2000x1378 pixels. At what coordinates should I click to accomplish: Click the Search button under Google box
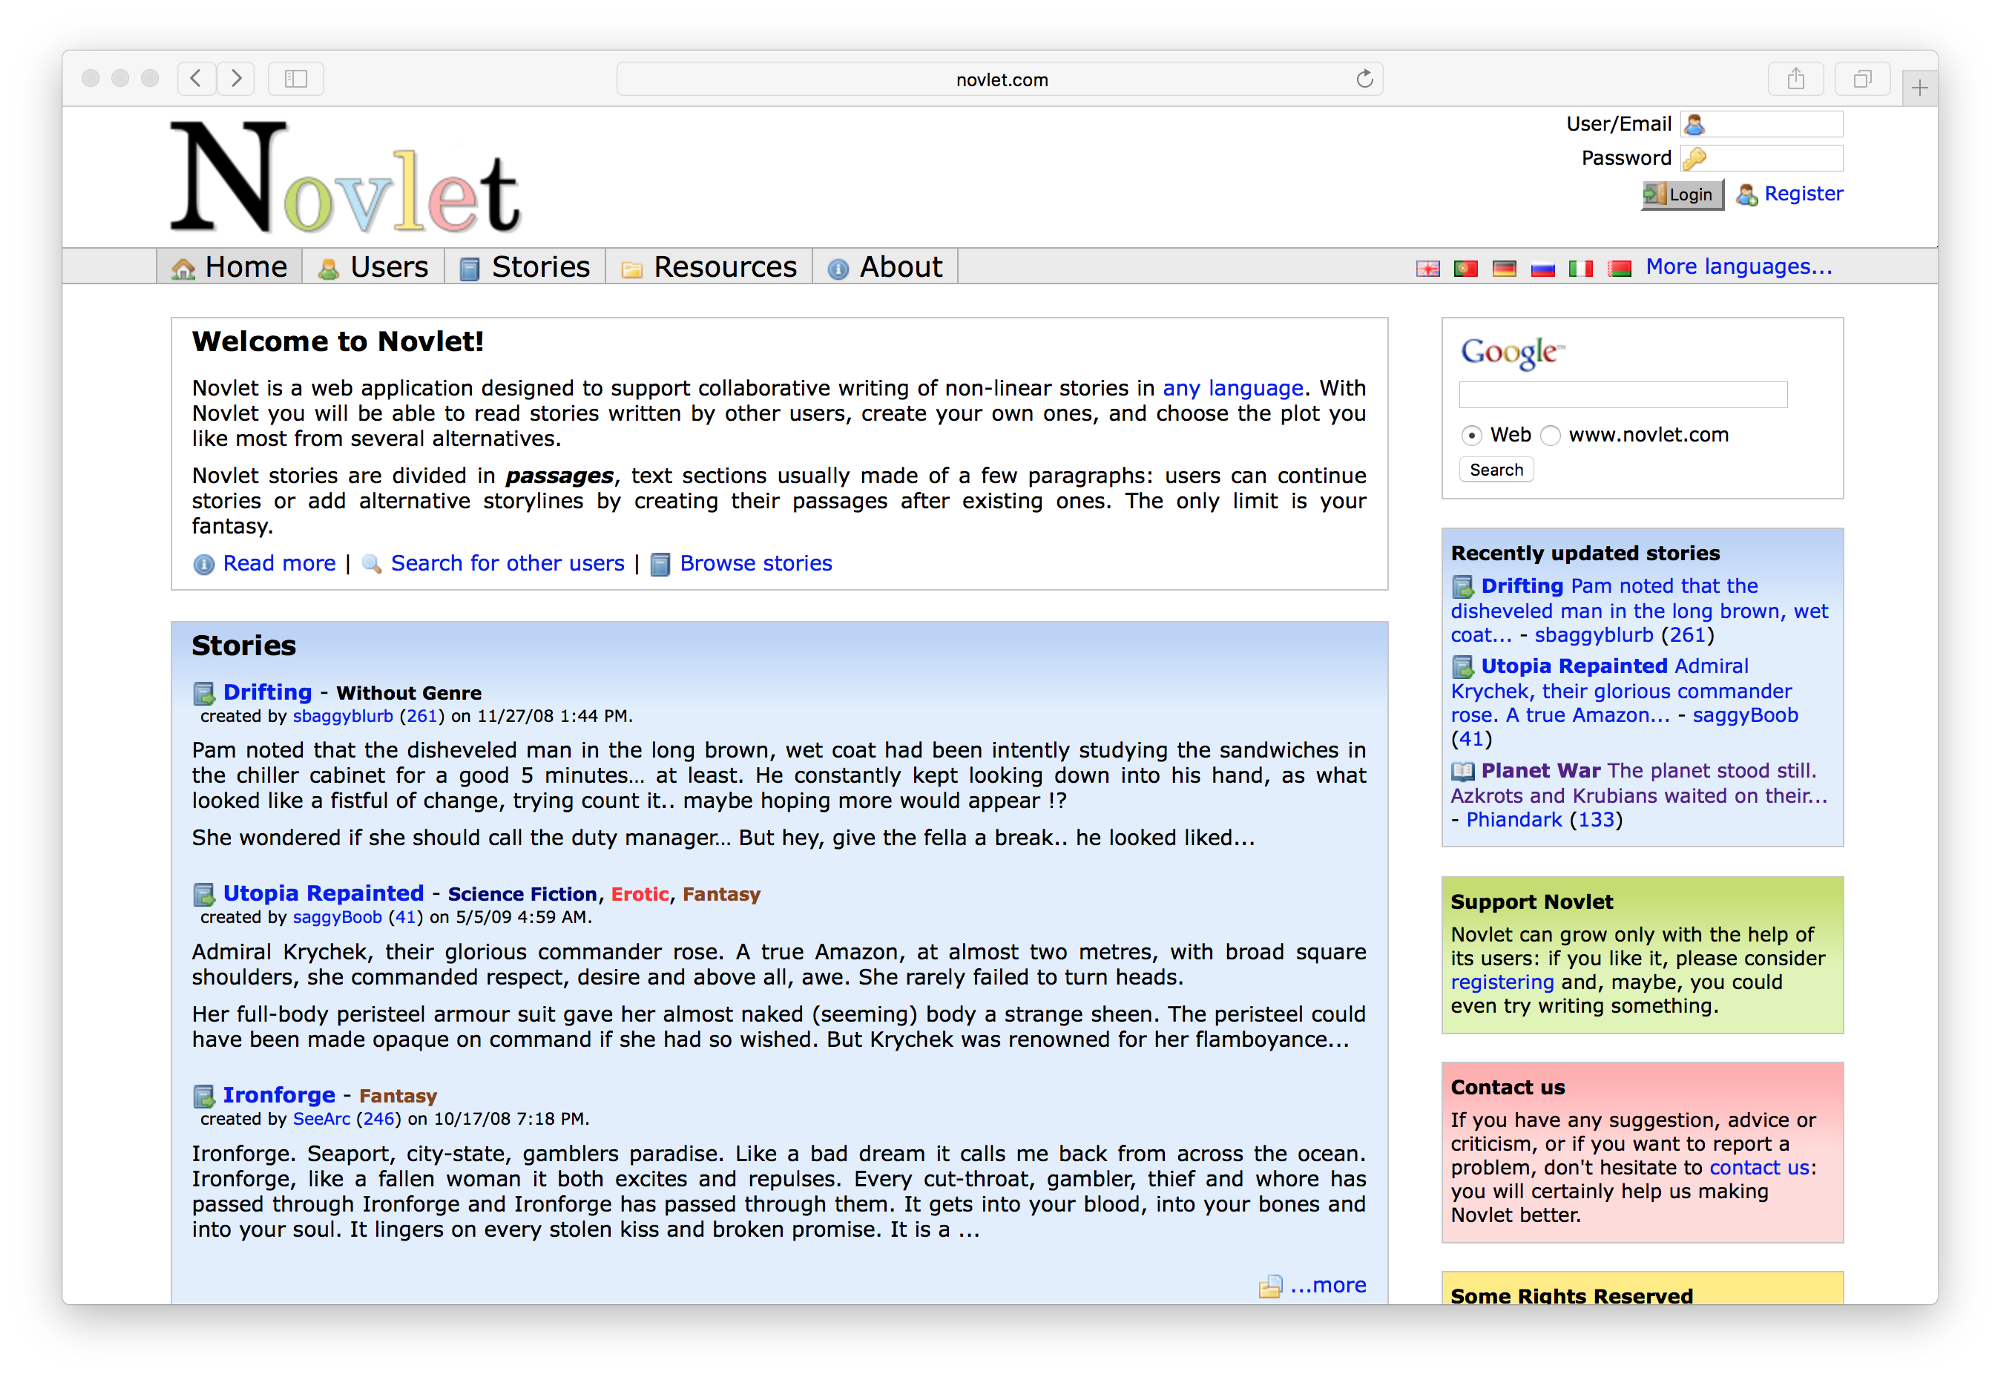1495,469
